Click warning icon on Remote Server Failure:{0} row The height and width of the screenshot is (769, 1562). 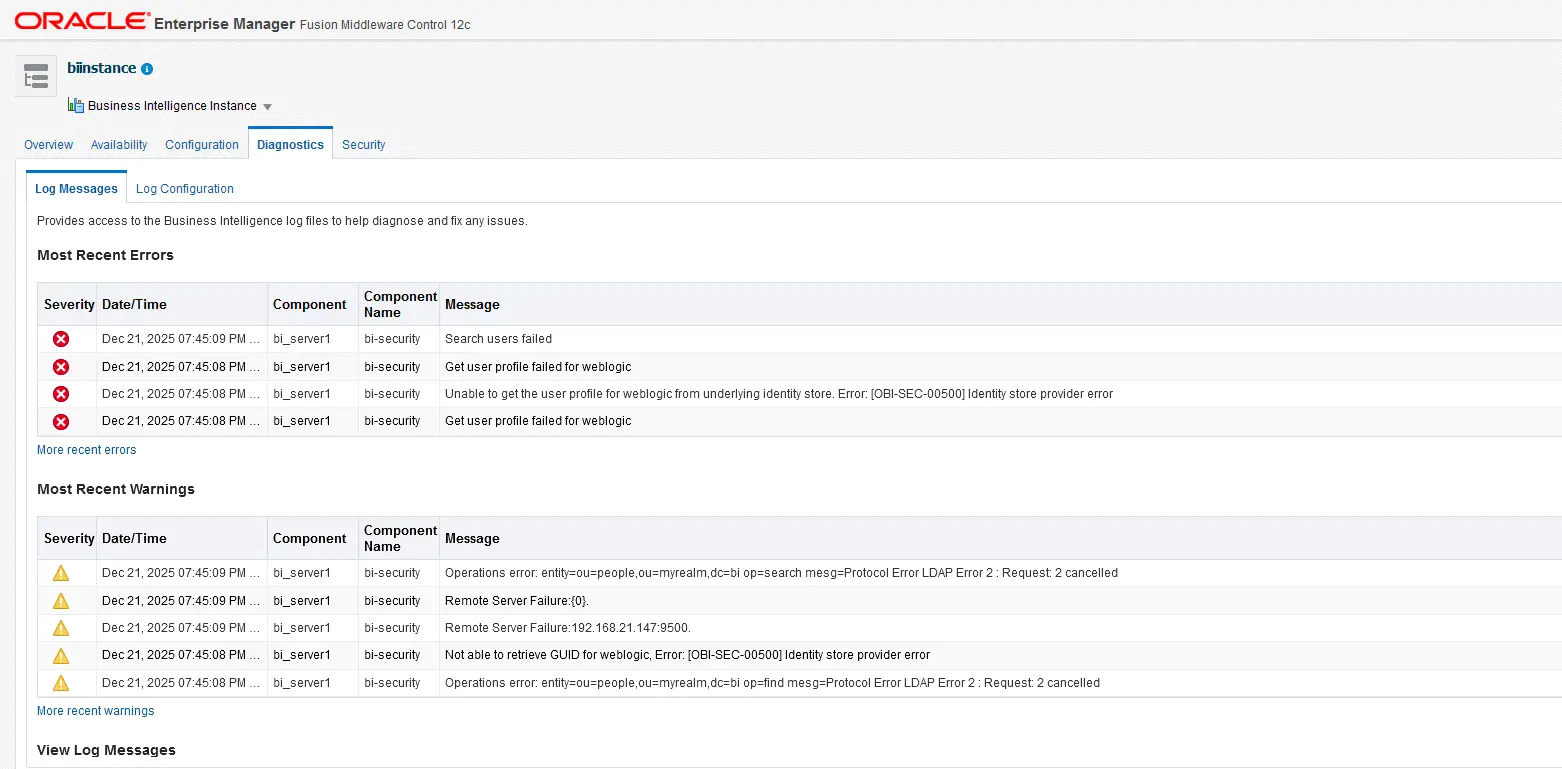[x=61, y=600]
